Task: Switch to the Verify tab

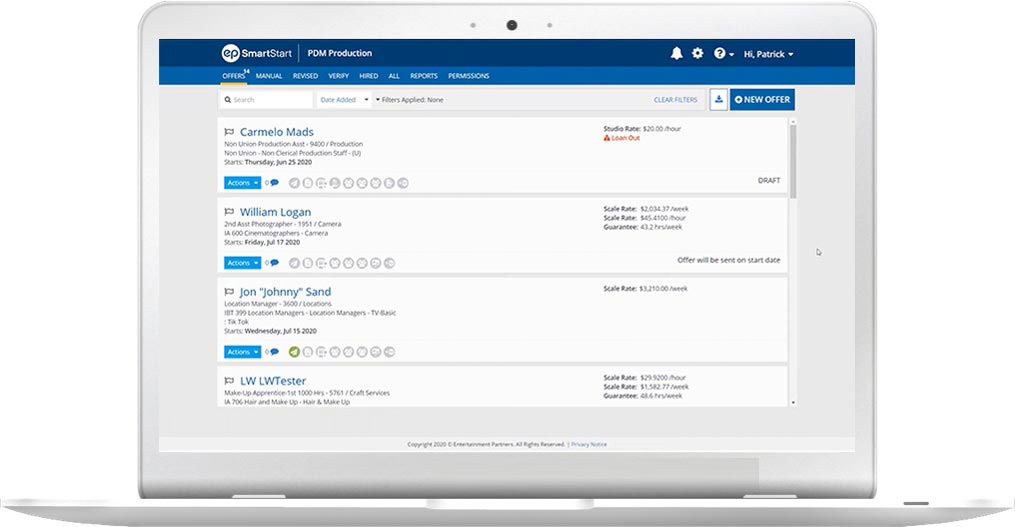Action: [x=339, y=76]
